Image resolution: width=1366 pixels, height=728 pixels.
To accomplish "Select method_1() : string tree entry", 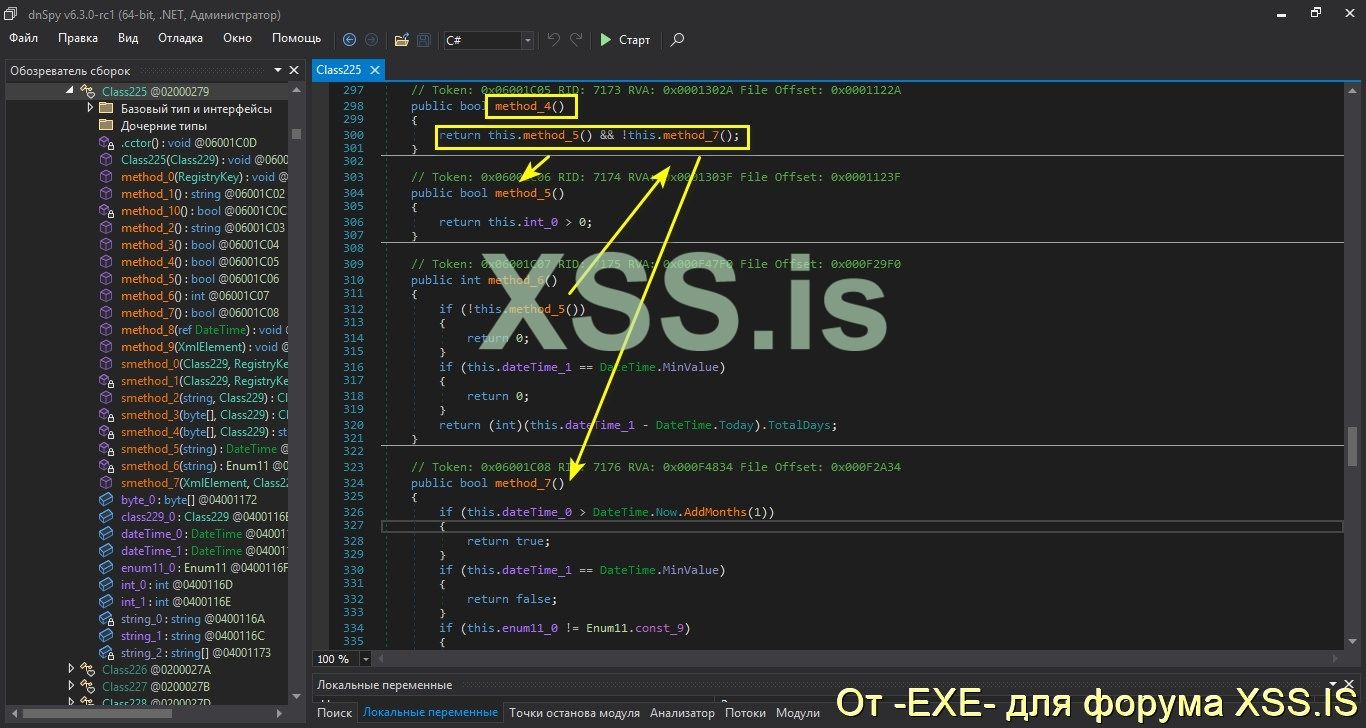I will [203, 194].
